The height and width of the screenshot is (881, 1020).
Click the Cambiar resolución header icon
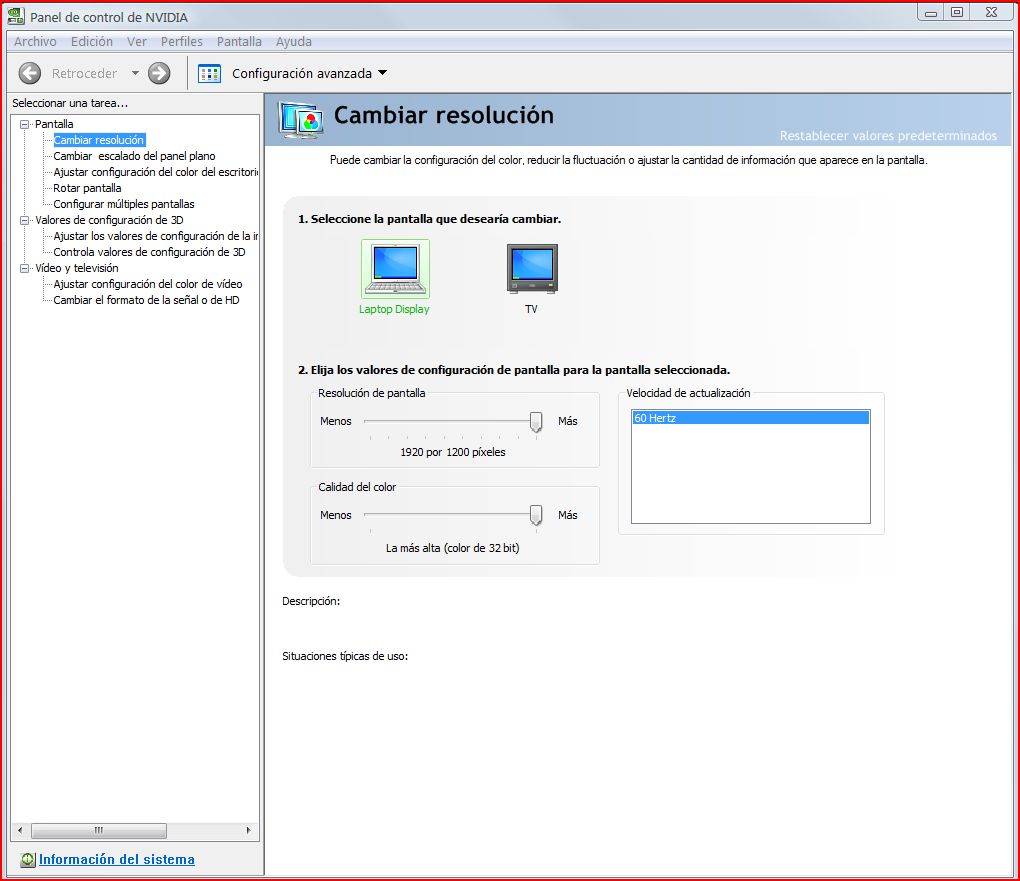click(301, 120)
